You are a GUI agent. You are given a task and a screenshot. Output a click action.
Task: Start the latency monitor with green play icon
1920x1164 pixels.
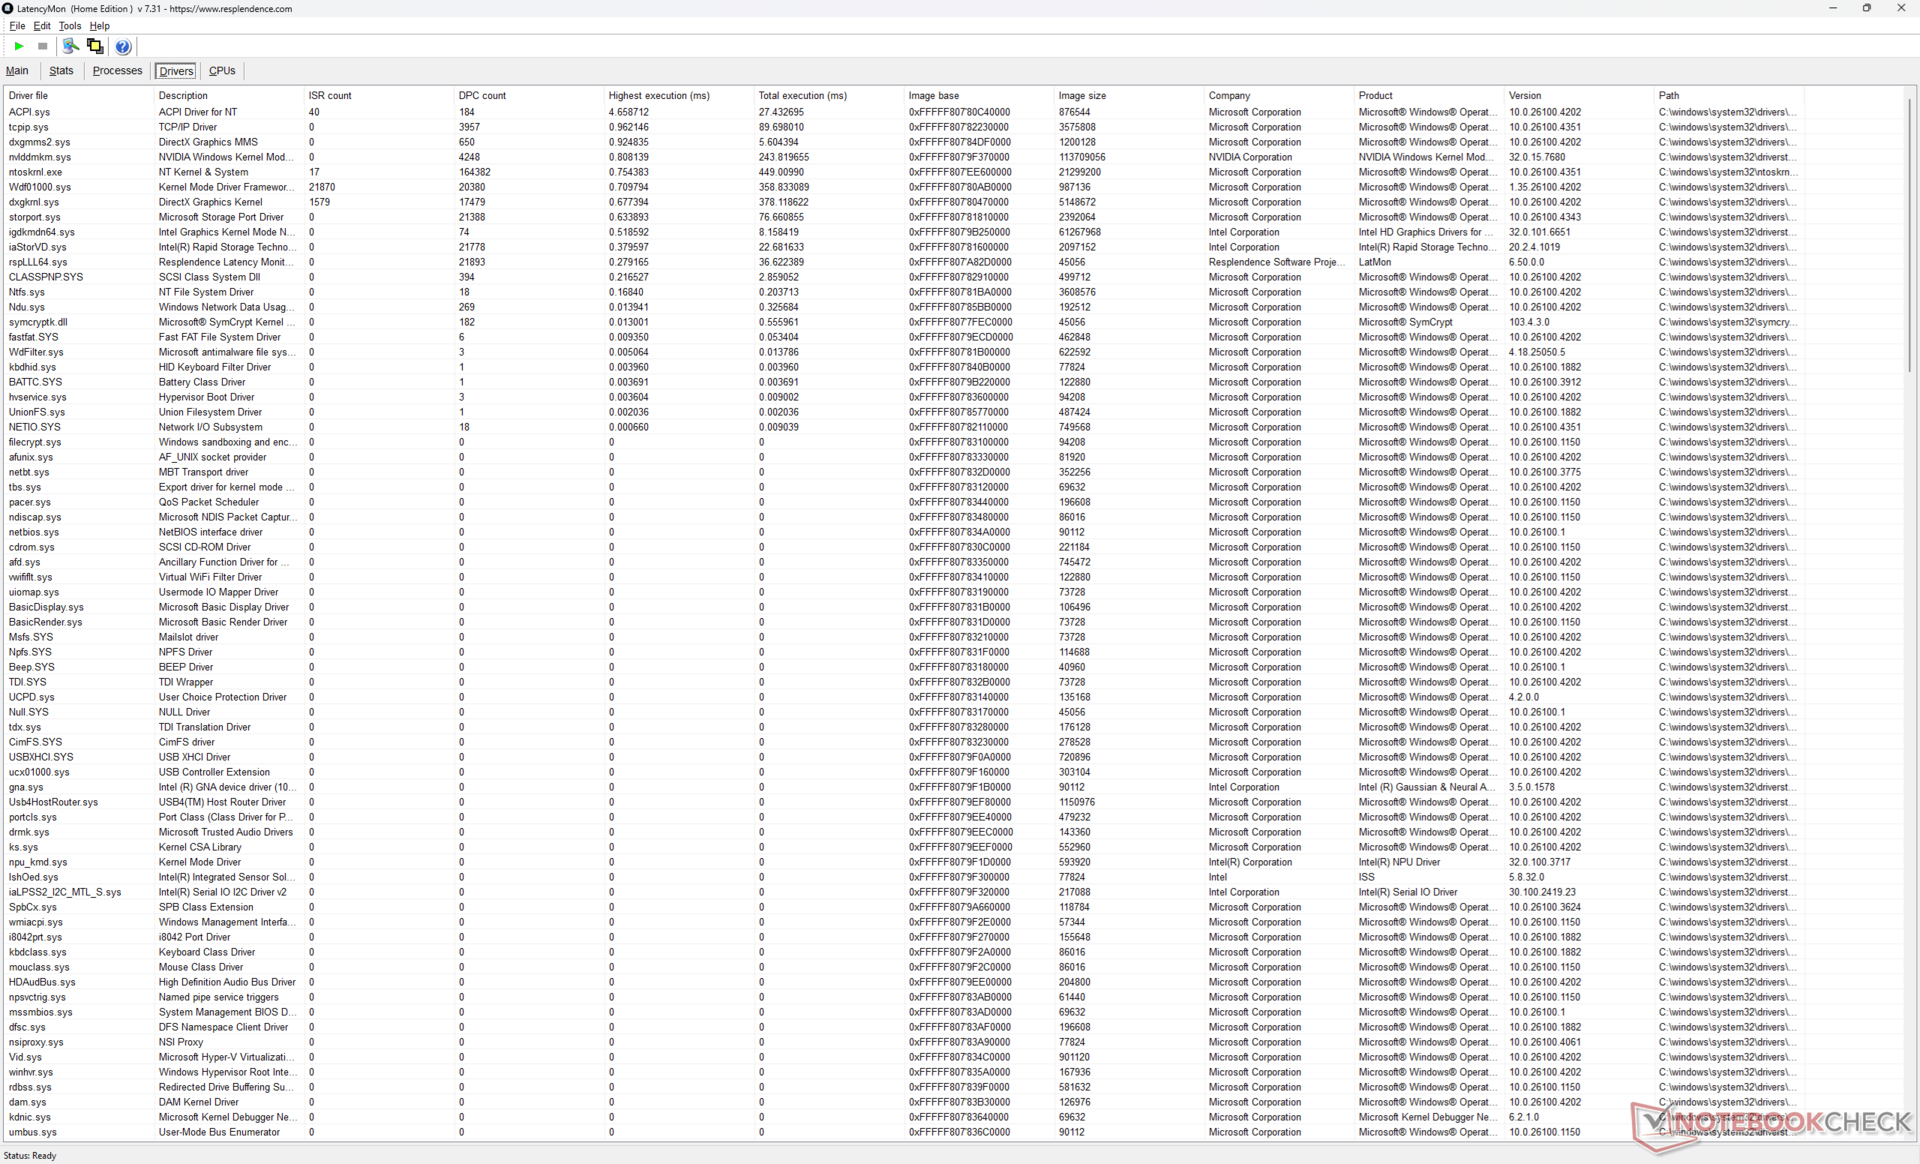pos(19,46)
